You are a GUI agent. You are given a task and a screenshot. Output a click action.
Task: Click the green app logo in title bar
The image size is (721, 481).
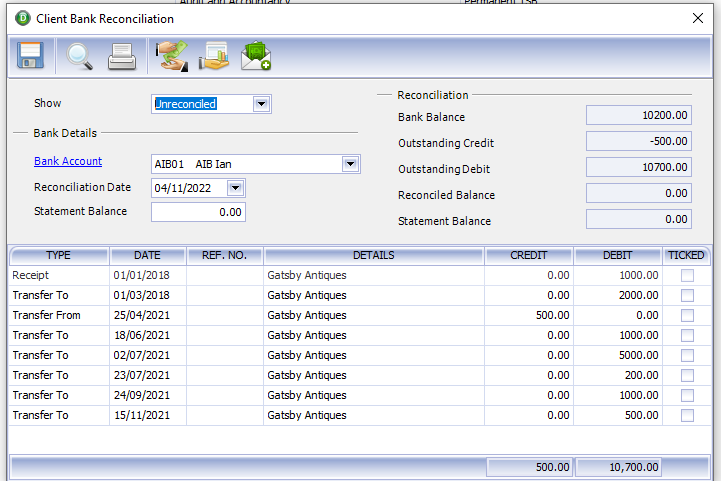[x=23, y=18]
